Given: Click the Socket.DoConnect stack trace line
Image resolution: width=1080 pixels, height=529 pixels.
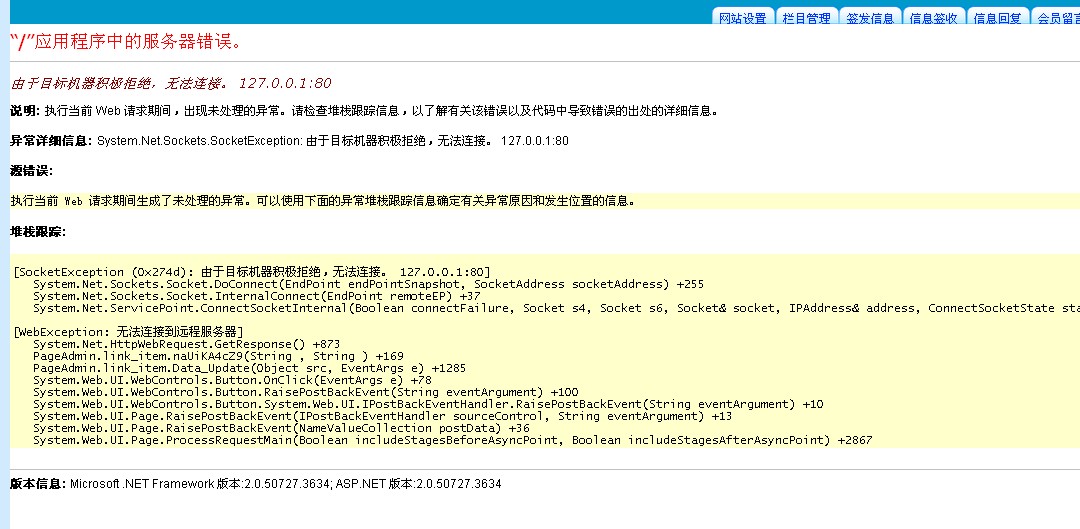Looking at the screenshot, I should 354,284.
